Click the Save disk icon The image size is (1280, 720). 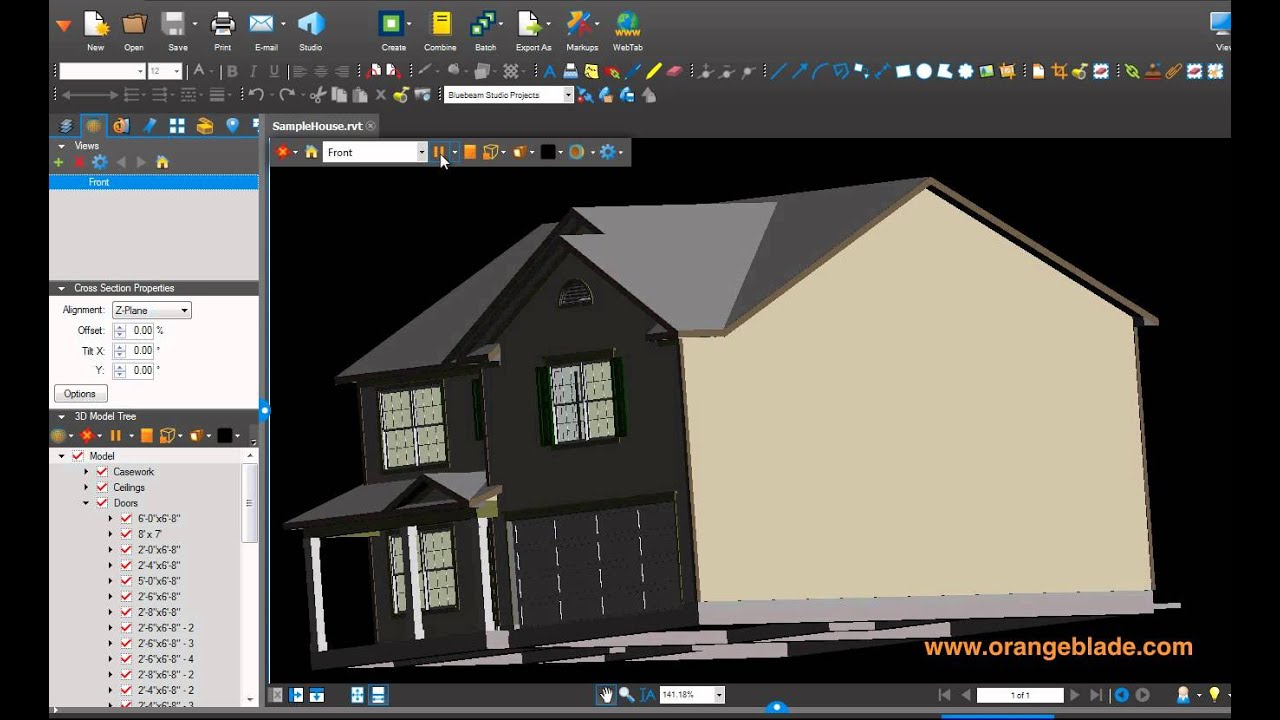(x=174, y=24)
